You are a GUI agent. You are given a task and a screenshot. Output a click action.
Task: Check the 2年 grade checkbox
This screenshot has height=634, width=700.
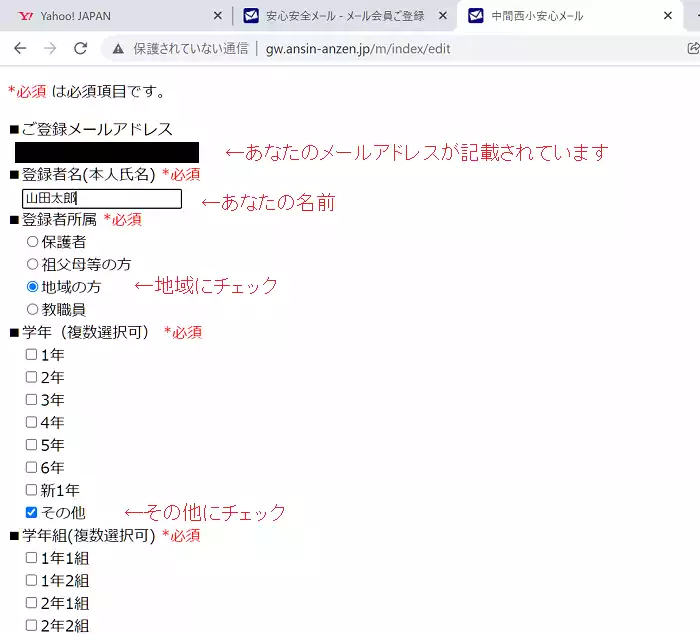pos(31,377)
